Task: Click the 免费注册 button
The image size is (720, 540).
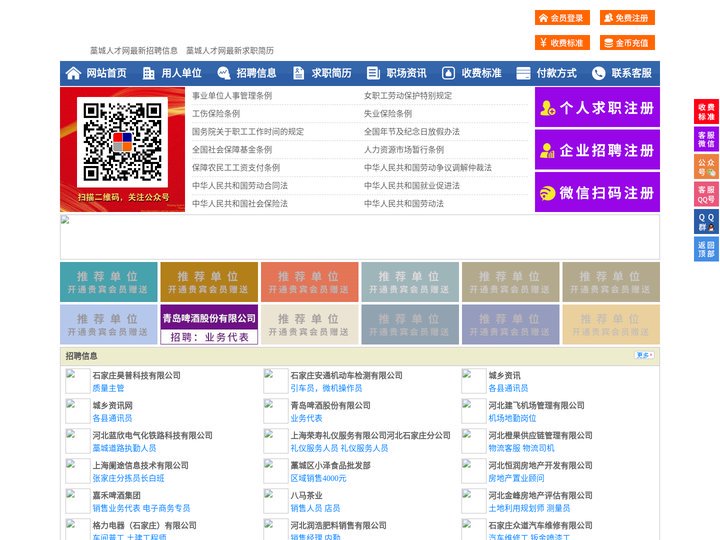Action: [x=627, y=18]
